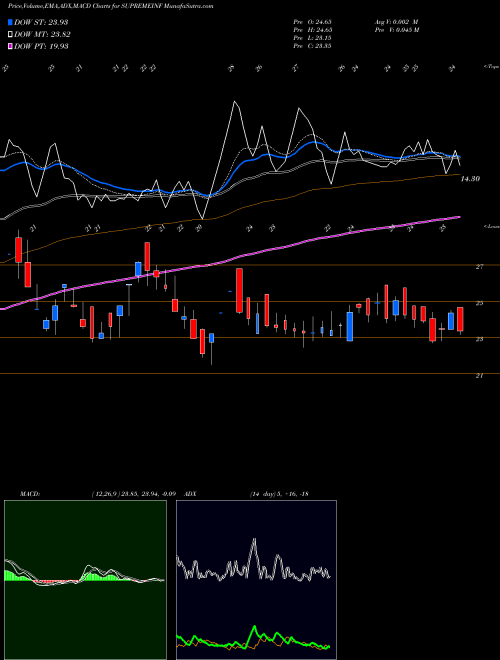The width and height of the screenshot is (500, 660).
Task: Click the ADX values '(14 day) 5, +16, -18'
Action: pyautogui.click(x=279, y=494)
